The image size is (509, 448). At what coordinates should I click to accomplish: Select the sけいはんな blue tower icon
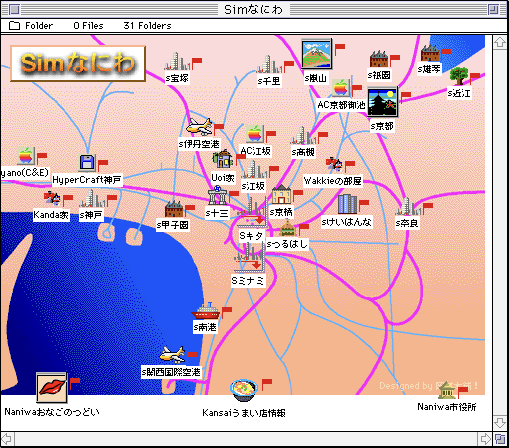pos(347,204)
